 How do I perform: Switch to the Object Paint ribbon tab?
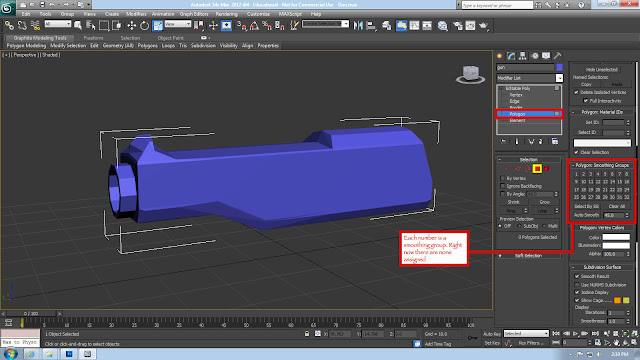tap(171, 38)
